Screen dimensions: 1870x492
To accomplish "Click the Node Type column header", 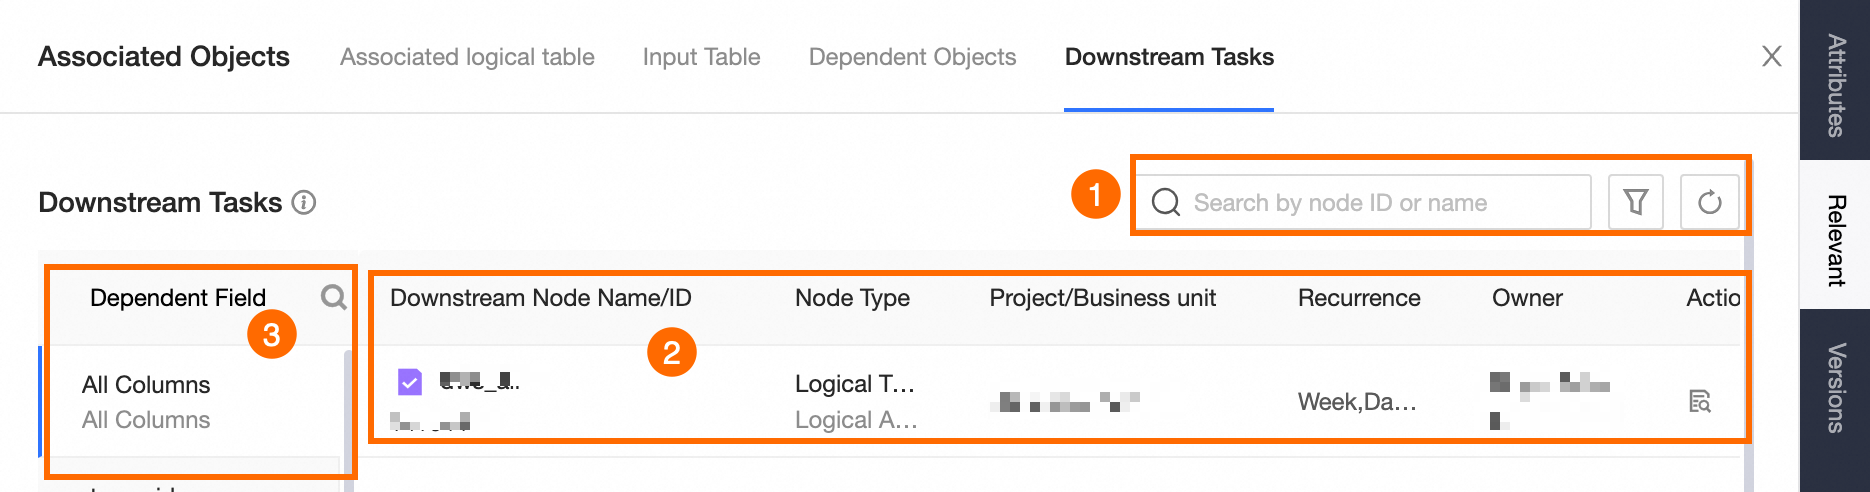I will (852, 298).
